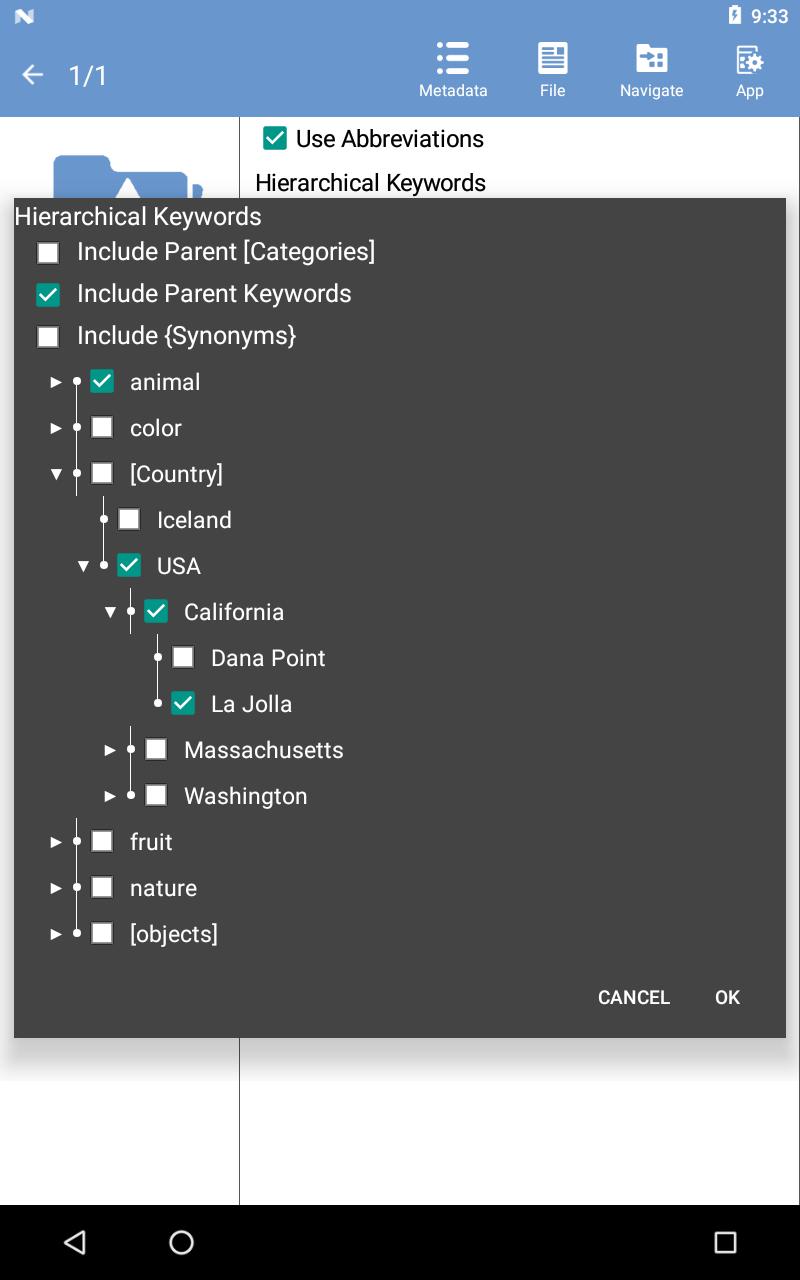The height and width of the screenshot is (1280, 800).
Task: Collapse the California tree node
Action: (x=110, y=612)
